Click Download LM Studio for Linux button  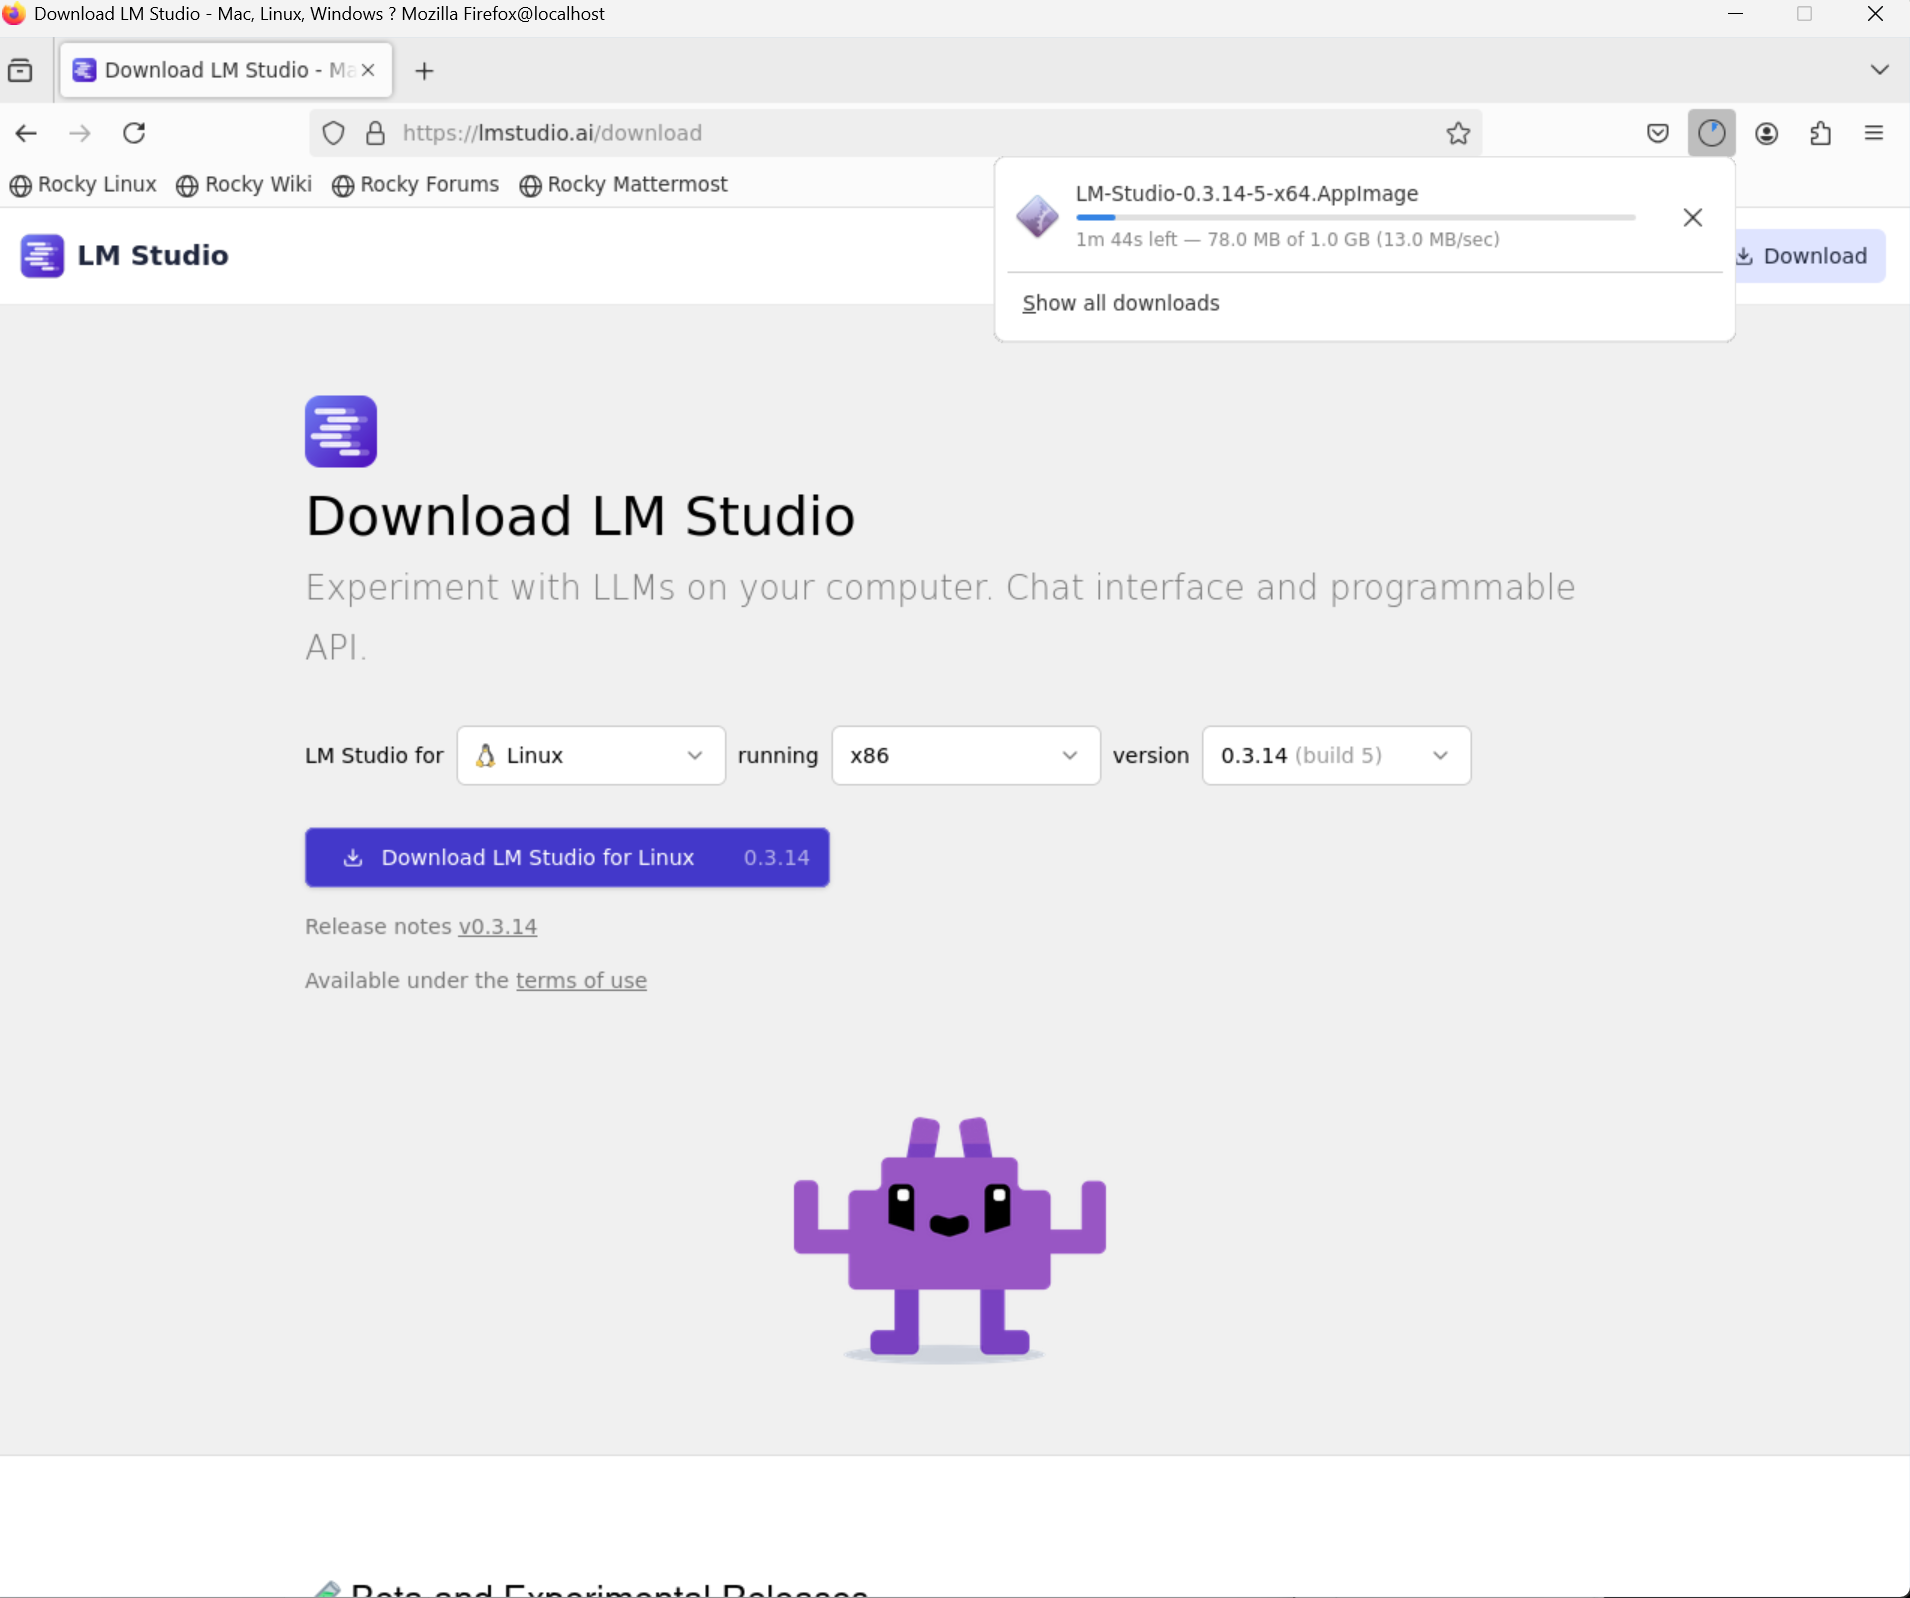pyautogui.click(x=567, y=857)
